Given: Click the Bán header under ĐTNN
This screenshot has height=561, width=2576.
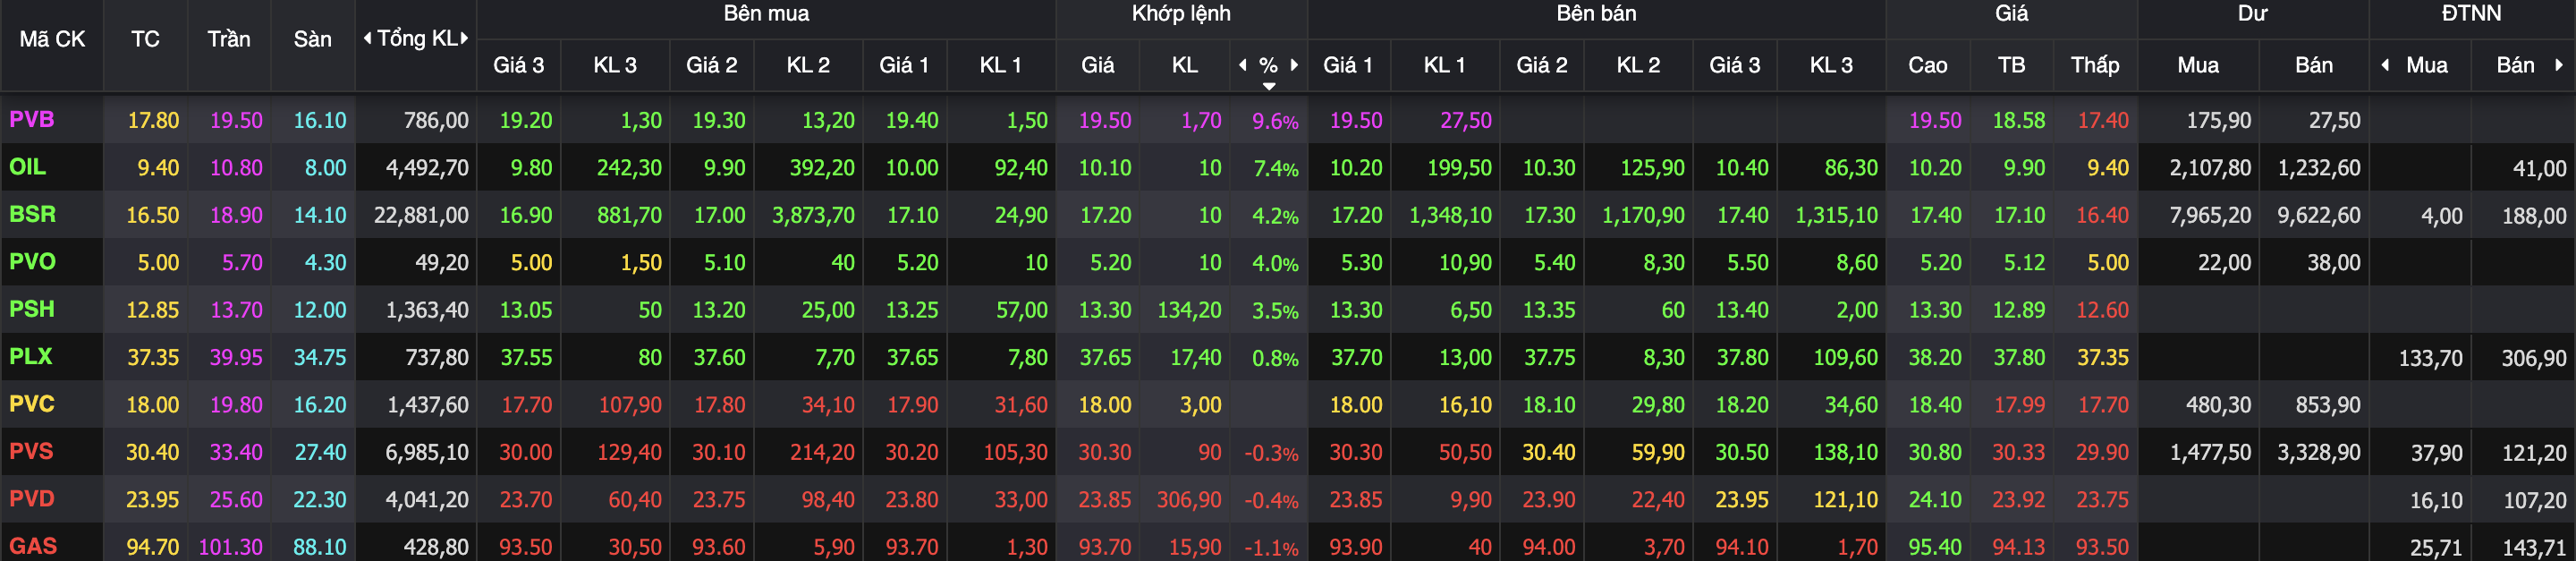Looking at the screenshot, I should [2515, 65].
